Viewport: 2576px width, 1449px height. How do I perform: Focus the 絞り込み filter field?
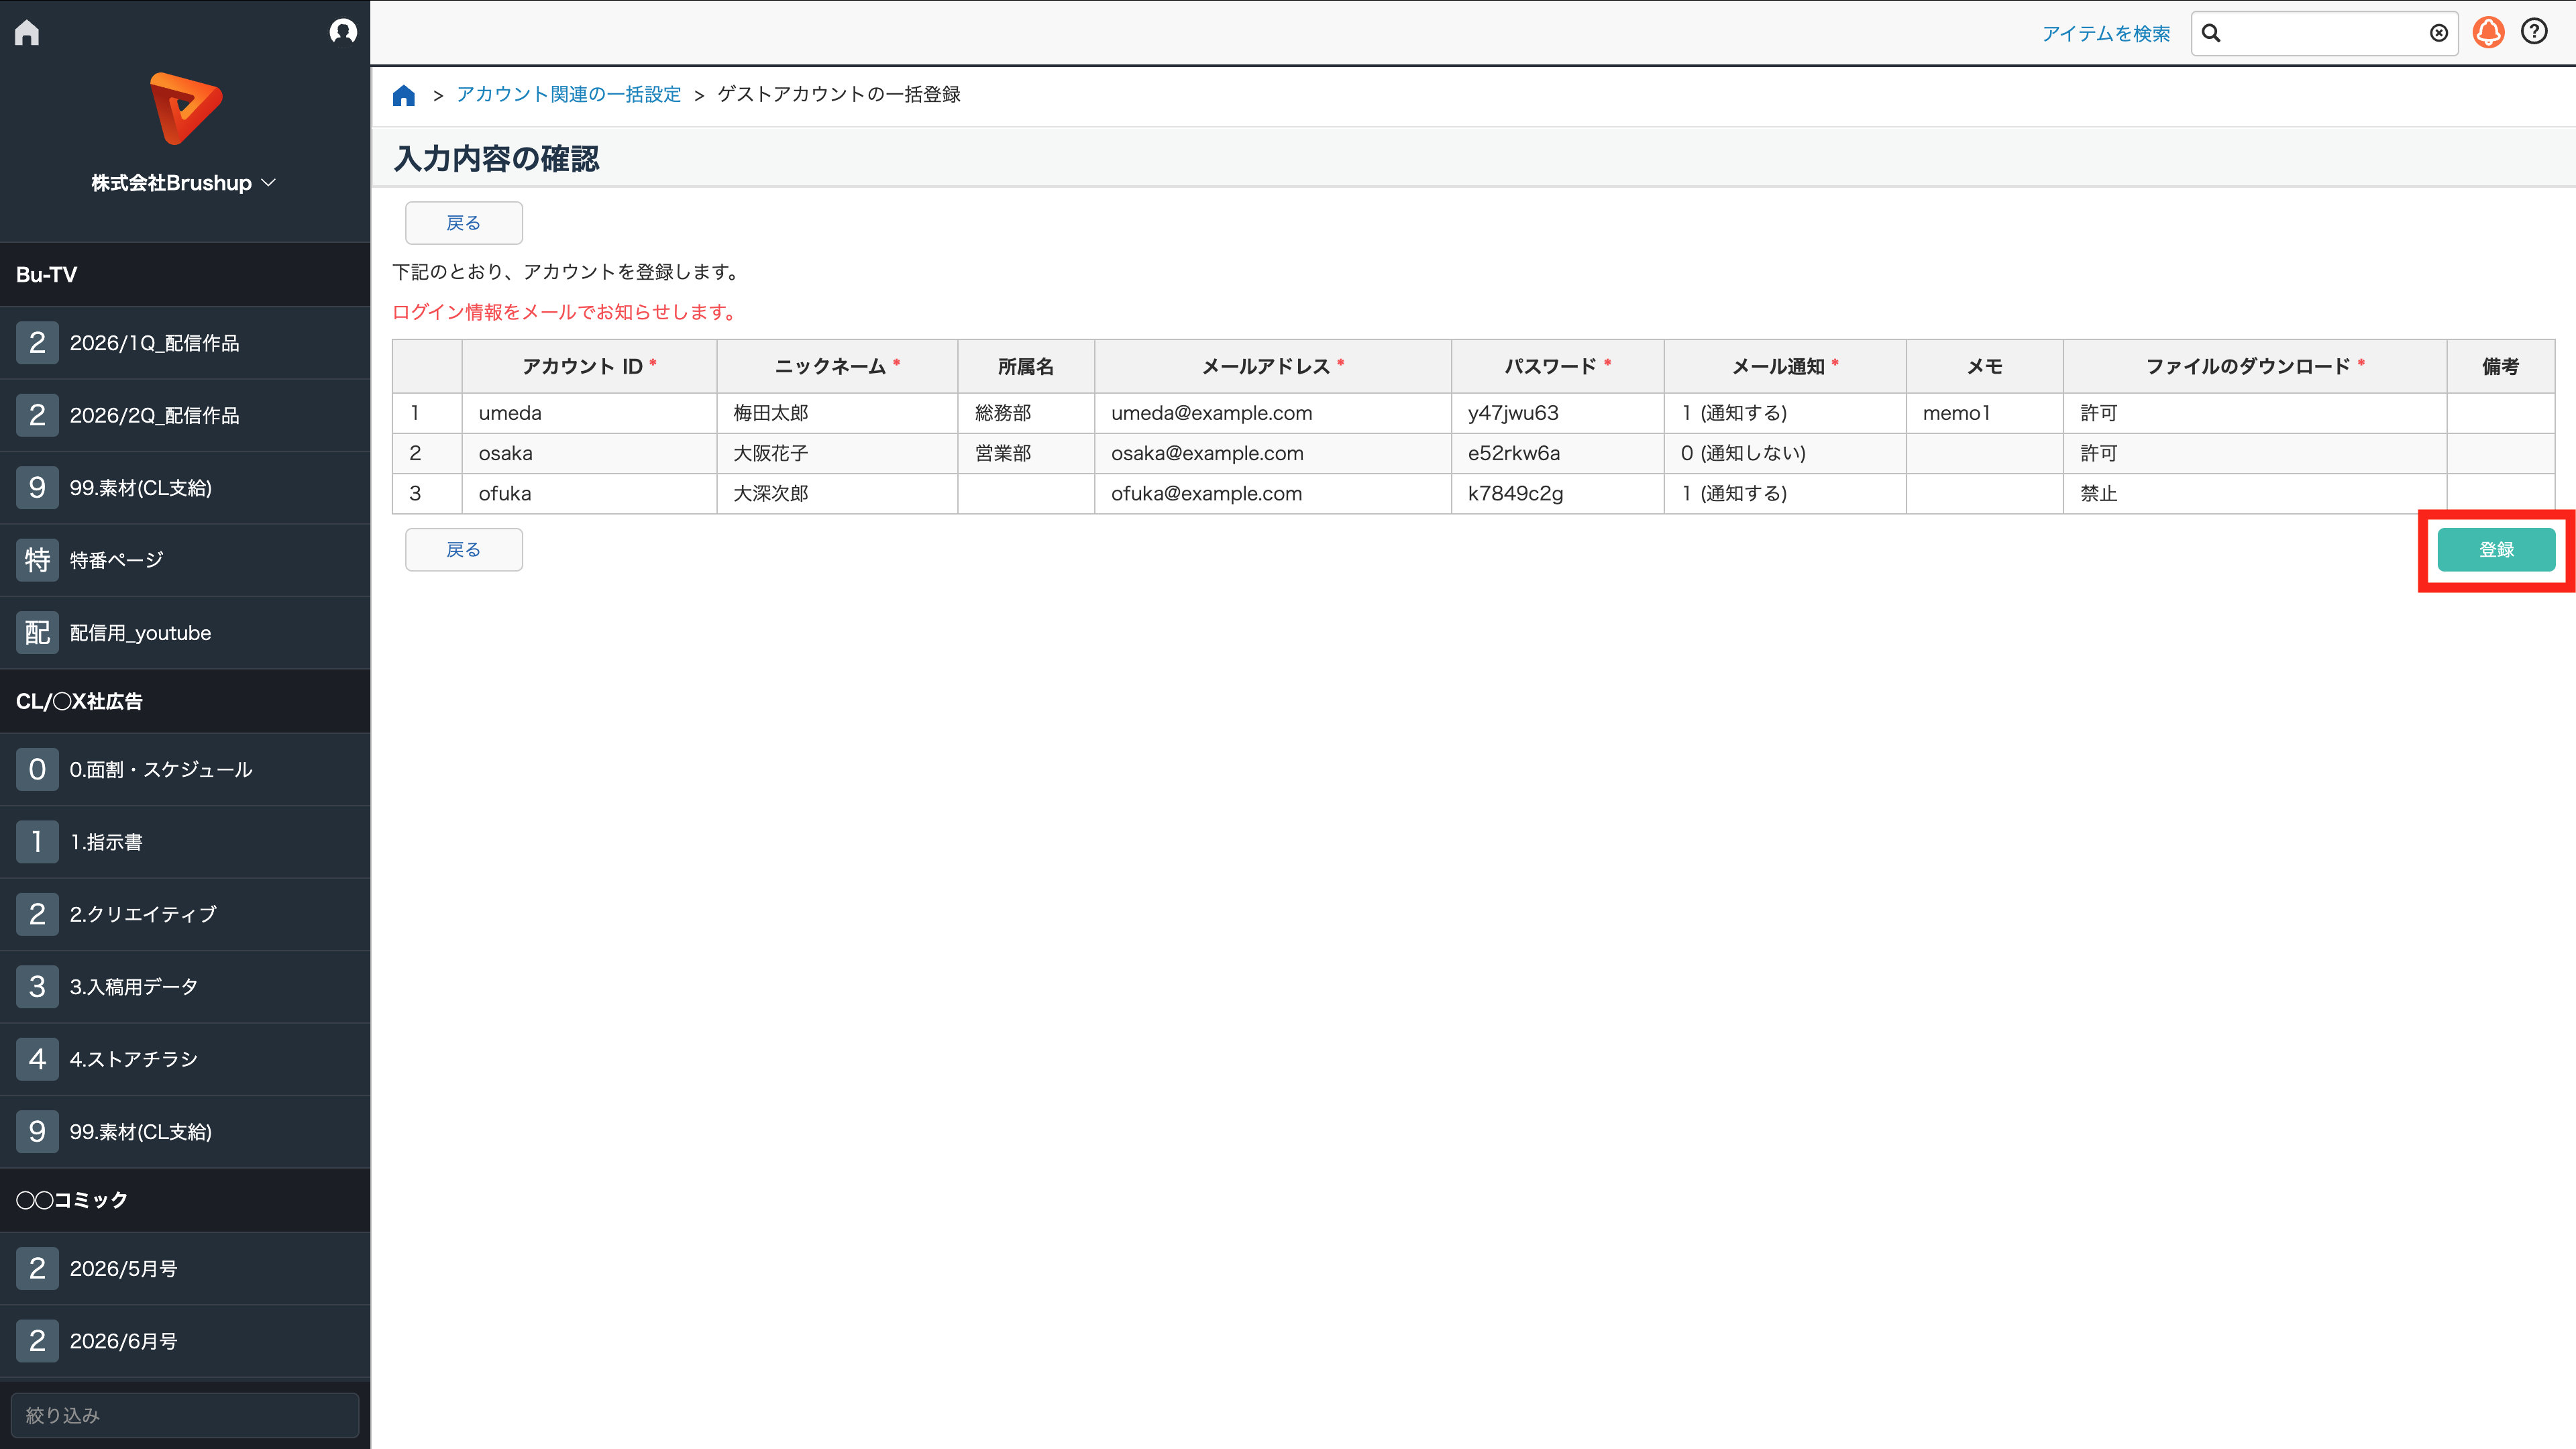[x=185, y=1415]
